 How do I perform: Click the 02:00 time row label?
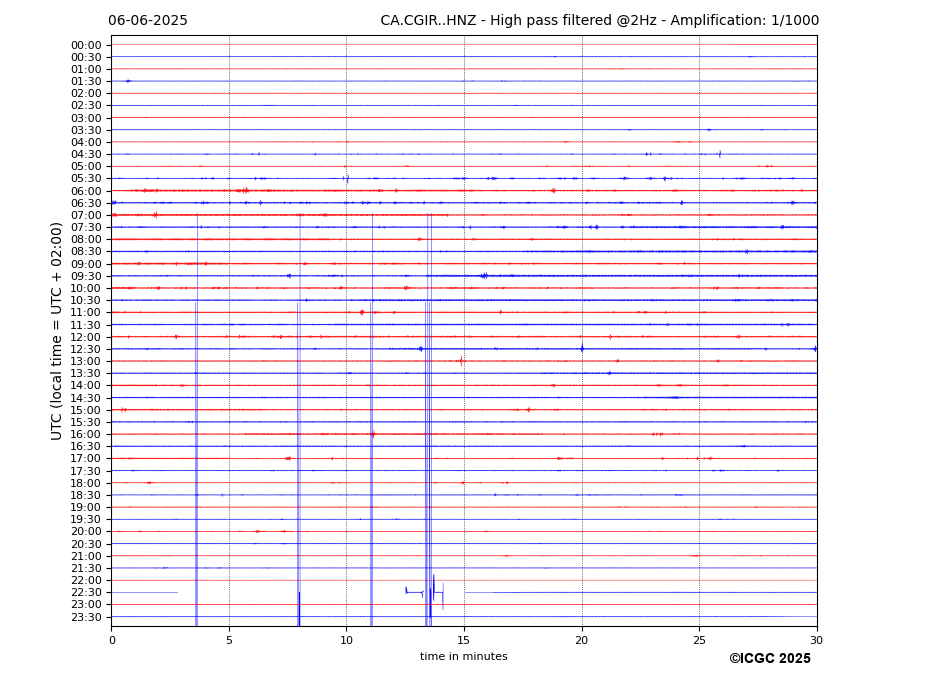[x=86, y=93]
